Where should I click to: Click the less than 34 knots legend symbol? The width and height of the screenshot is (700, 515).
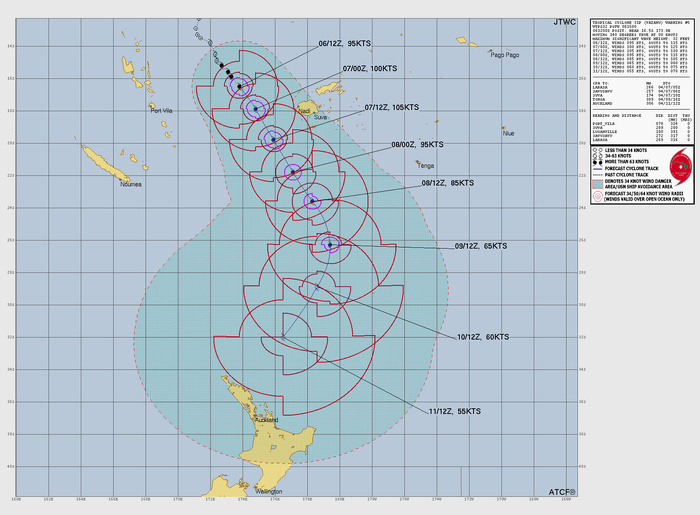pyautogui.click(x=598, y=150)
